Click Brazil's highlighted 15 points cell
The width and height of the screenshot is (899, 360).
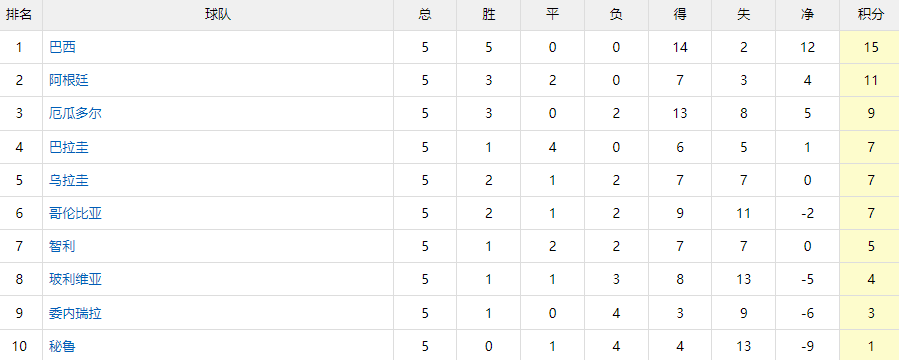pos(871,47)
